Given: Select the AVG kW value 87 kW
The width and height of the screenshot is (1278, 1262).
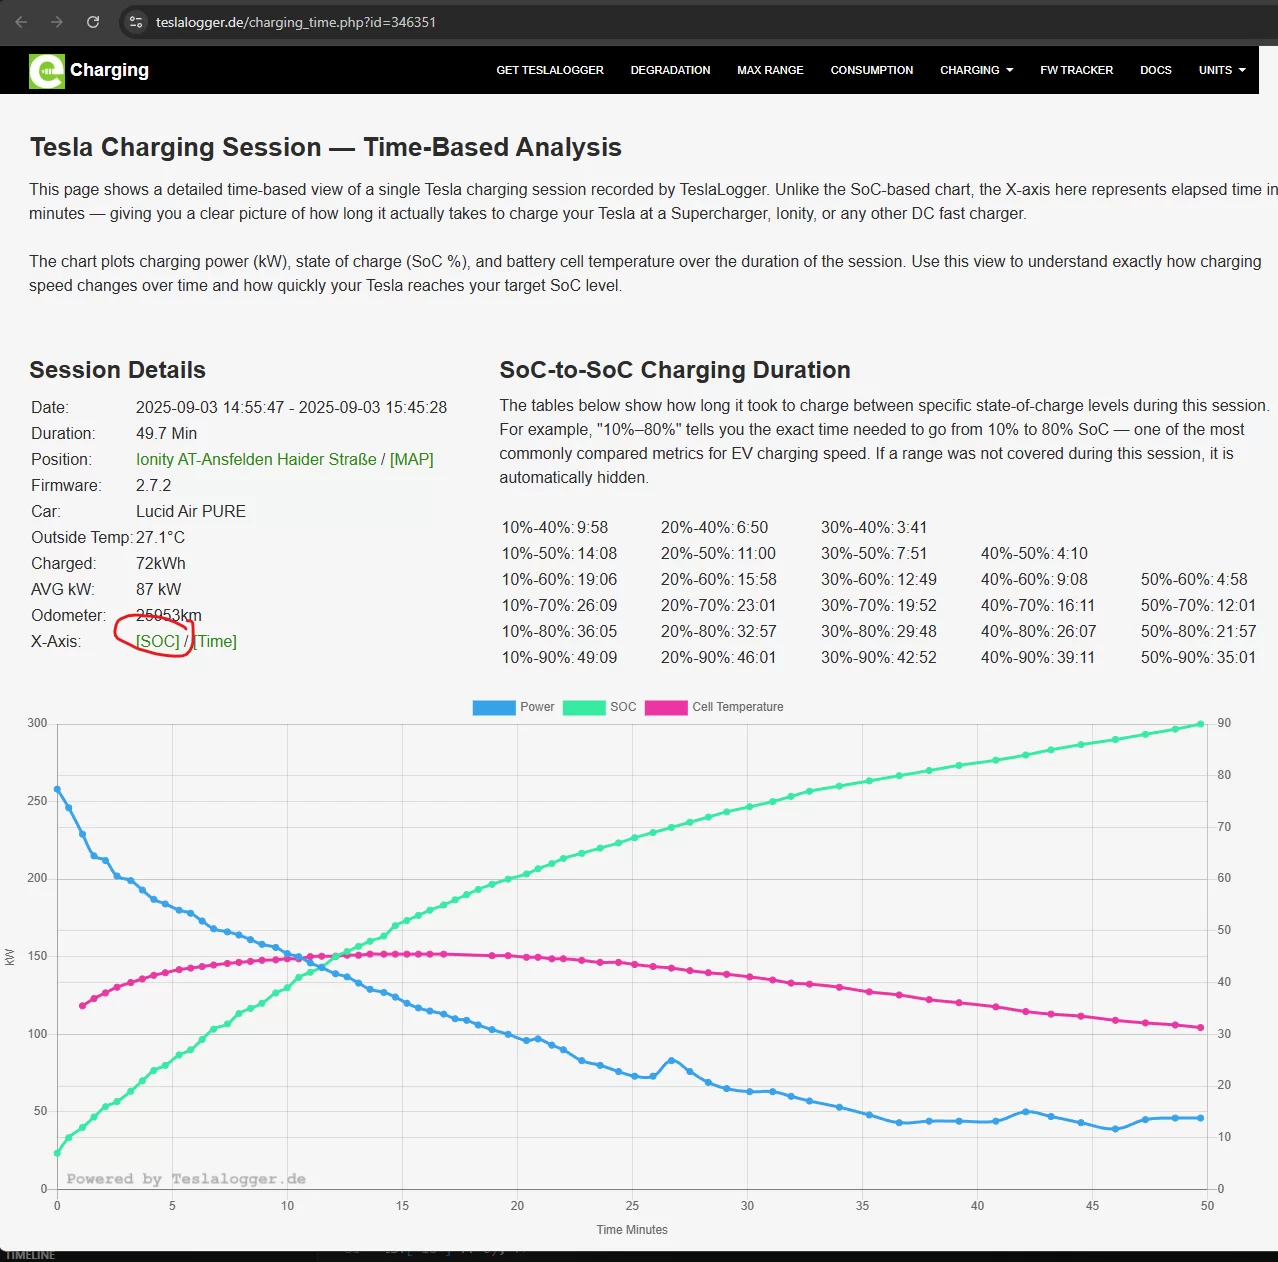Looking at the screenshot, I should [159, 589].
